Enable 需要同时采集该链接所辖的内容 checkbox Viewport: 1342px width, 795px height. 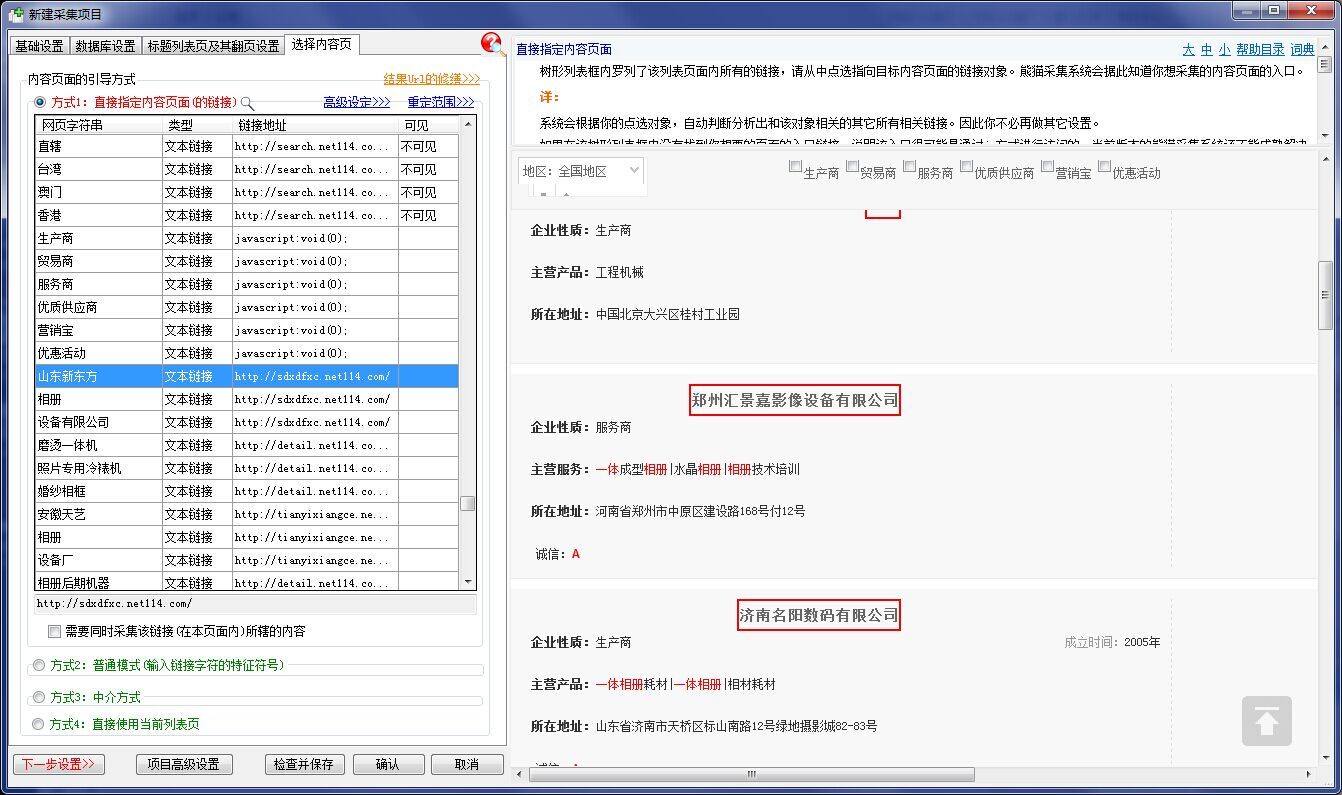55,632
